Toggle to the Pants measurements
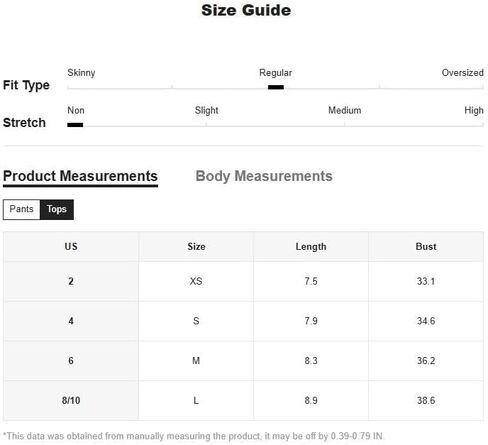The height and width of the screenshot is (445, 488). [21, 209]
